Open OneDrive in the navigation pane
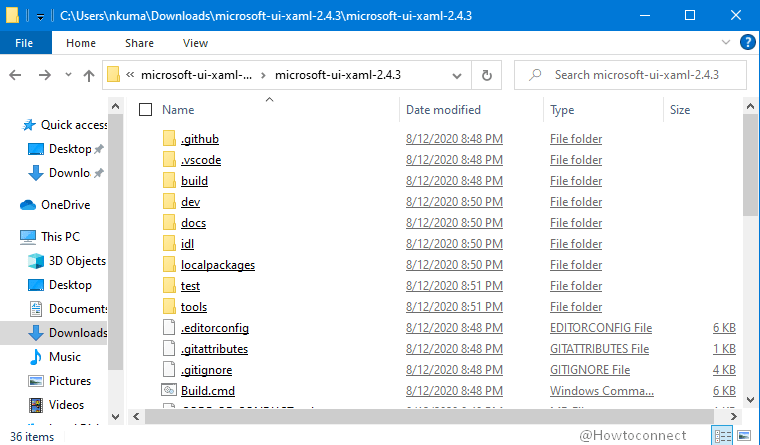Screen dimensions: 760x445 pos(55,205)
